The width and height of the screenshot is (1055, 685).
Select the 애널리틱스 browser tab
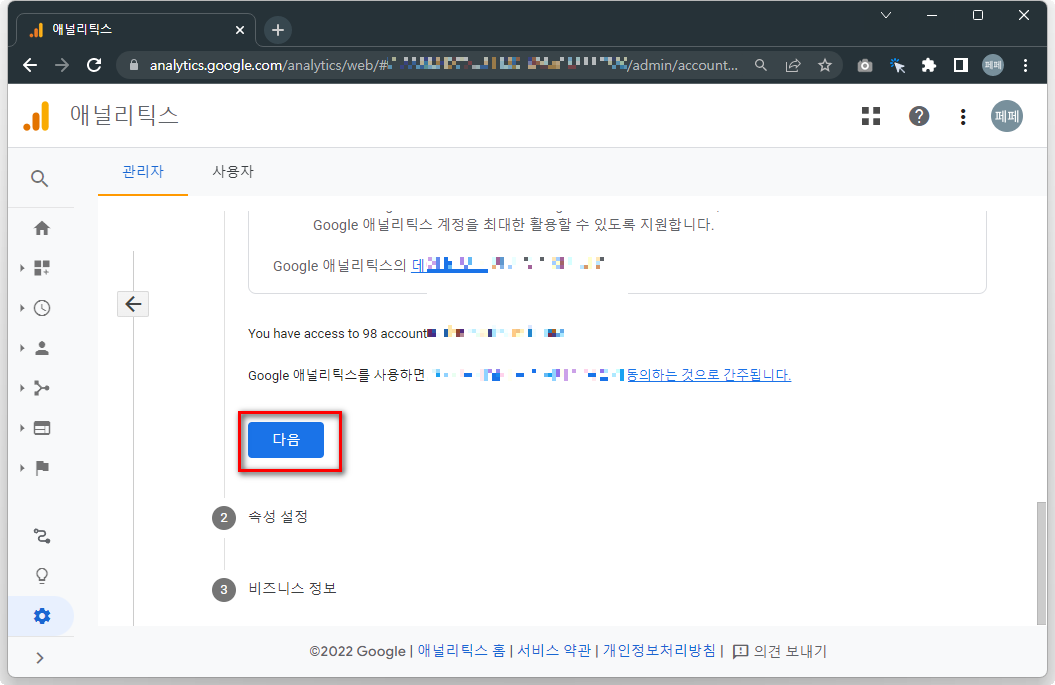tap(135, 30)
